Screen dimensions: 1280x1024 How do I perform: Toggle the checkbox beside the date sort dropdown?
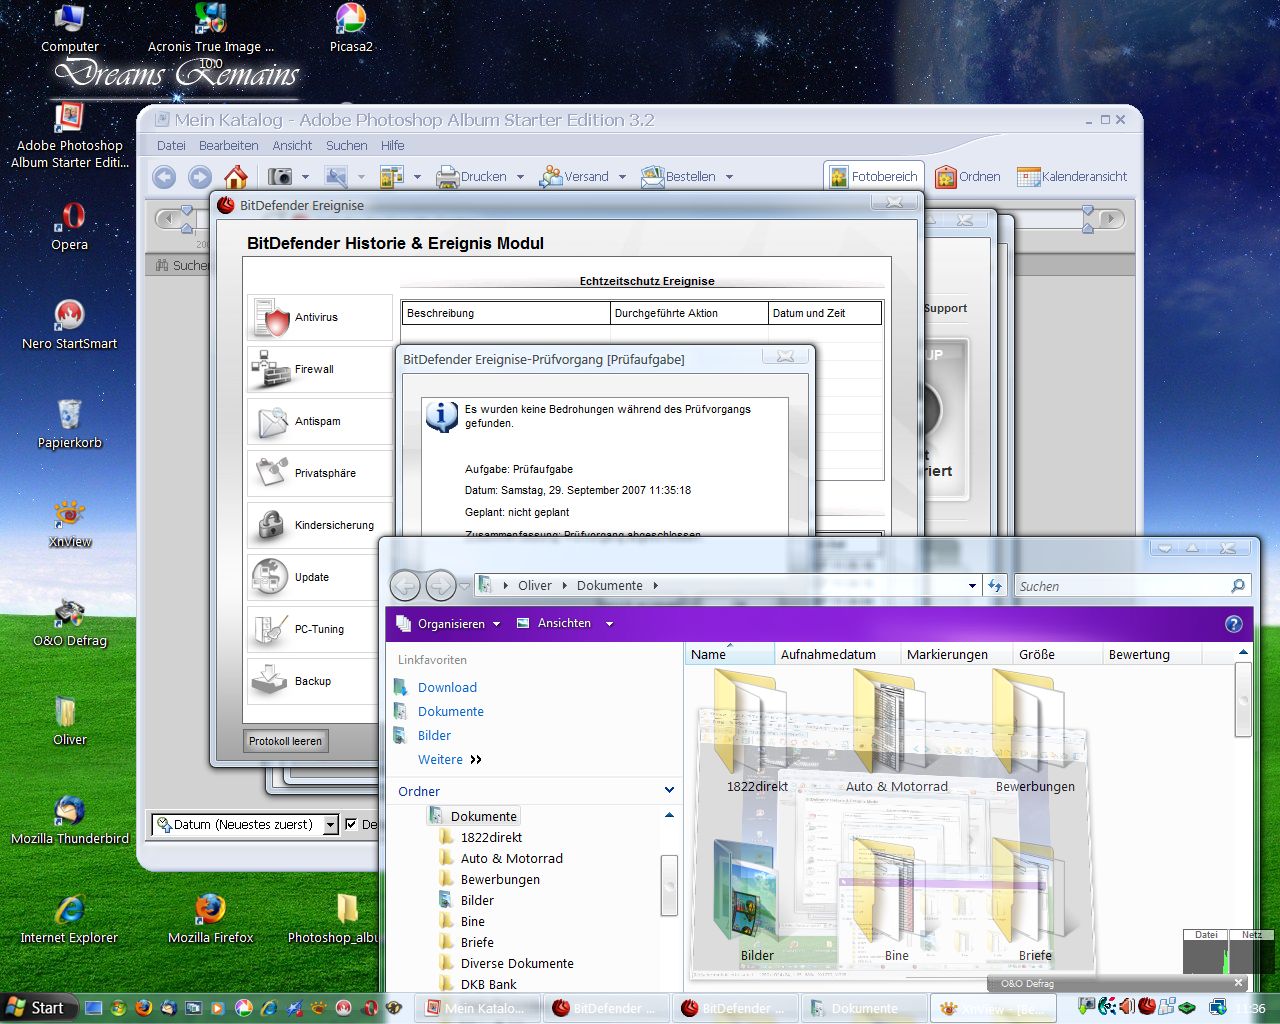coord(351,824)
